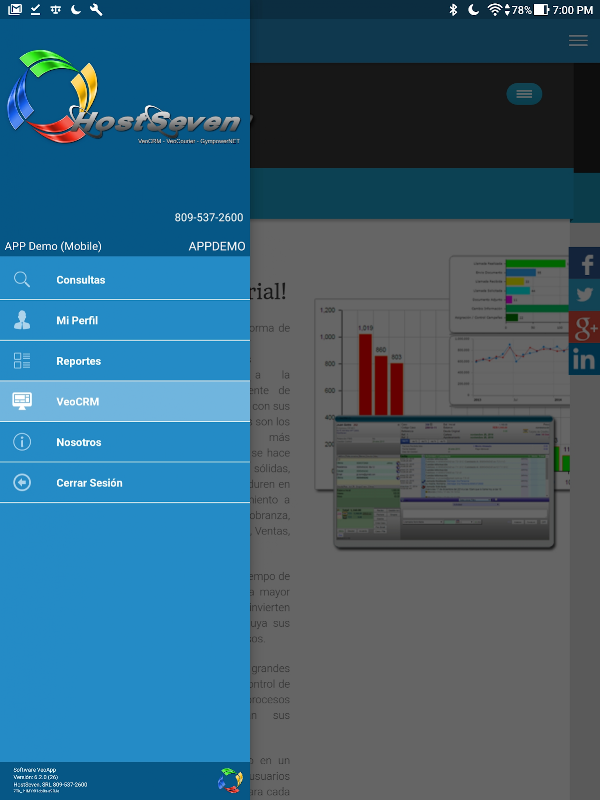Screen dimensions: 600x800
Task: Tap the Bluetooth status icon
Action: coord(453,10)
